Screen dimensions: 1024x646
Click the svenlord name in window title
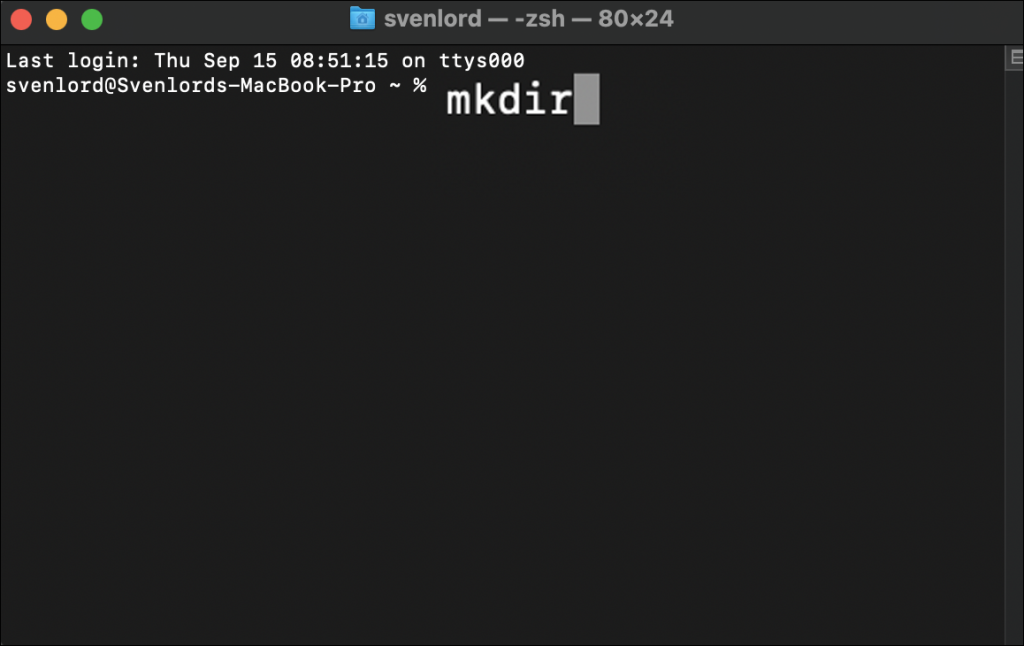click(432, 19)
